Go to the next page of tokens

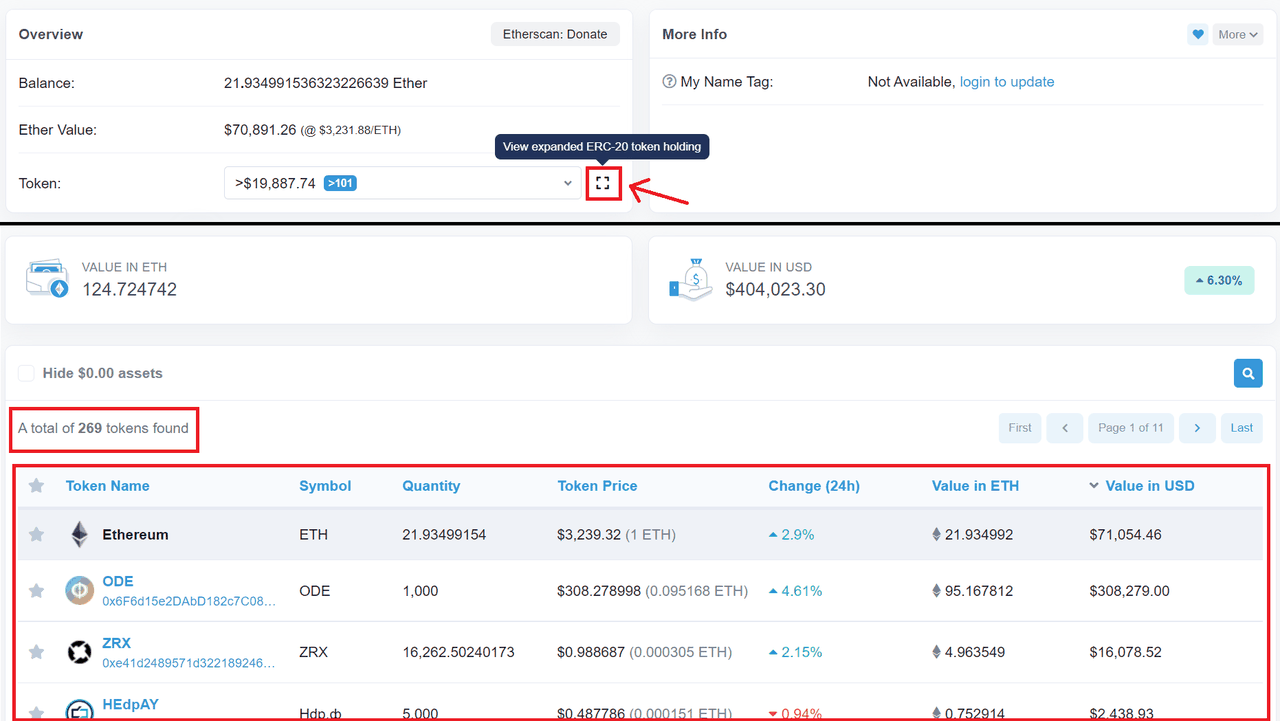tap(1197, 427)
